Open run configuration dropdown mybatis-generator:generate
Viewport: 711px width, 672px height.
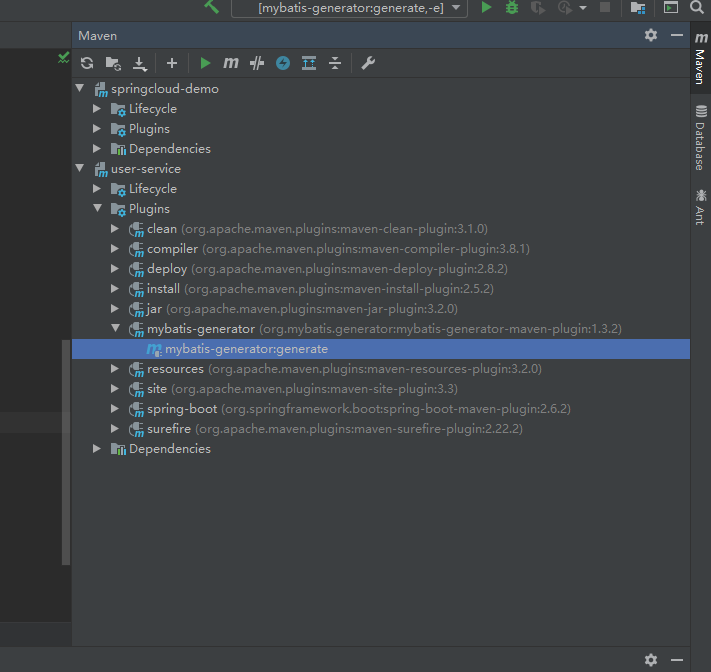point(349,8)
